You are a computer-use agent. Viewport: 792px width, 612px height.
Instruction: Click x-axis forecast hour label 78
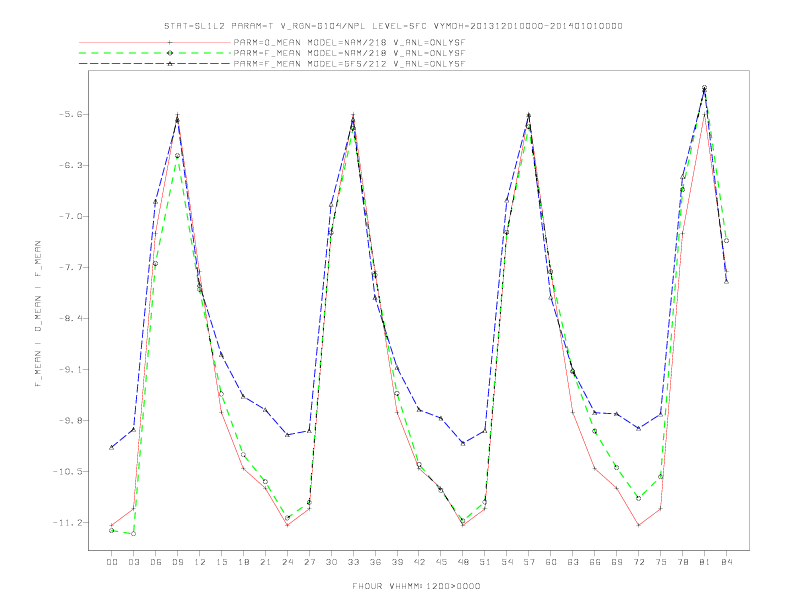[683, 562]
